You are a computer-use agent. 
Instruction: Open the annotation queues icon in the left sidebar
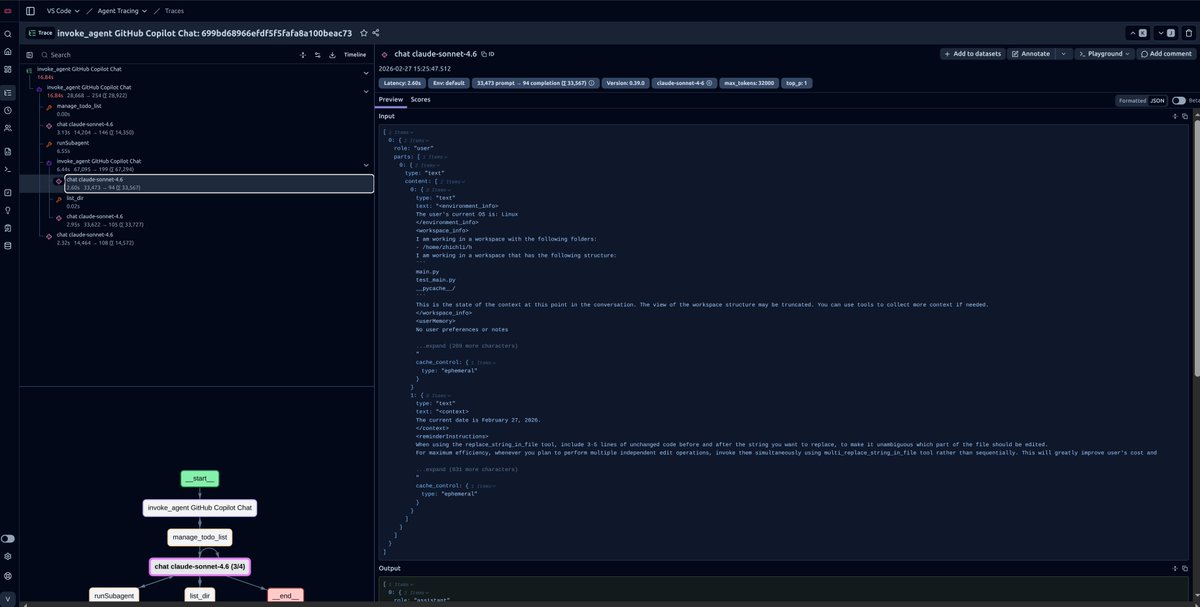(x=8, y=227)
